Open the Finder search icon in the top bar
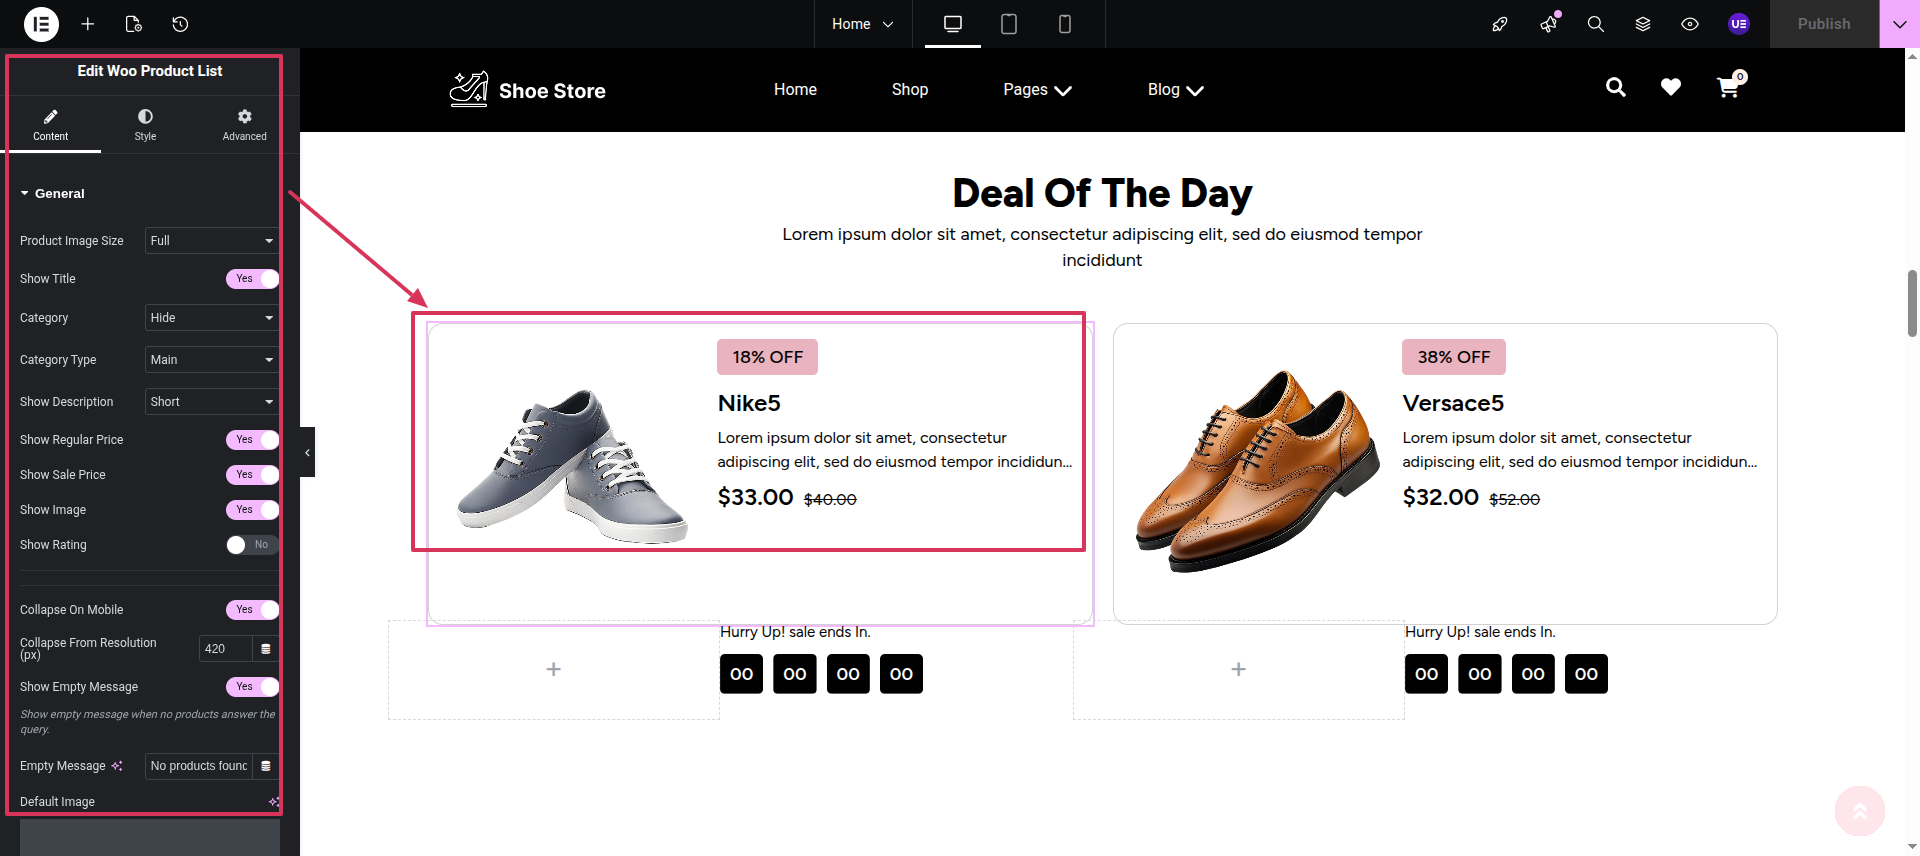 [1595, 24]
